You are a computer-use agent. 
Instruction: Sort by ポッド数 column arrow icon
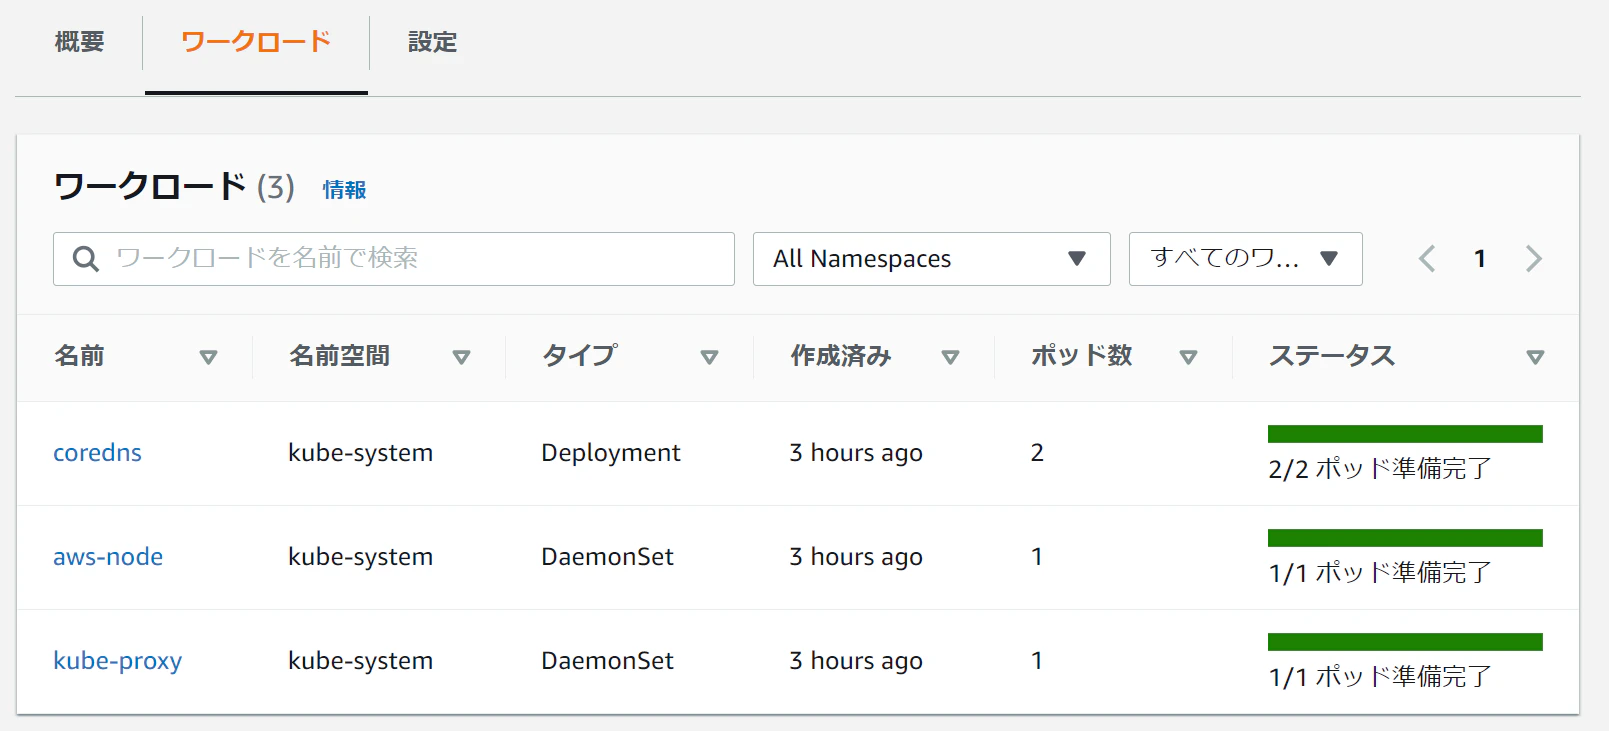pyautogui.click(x=1188, y=357)
